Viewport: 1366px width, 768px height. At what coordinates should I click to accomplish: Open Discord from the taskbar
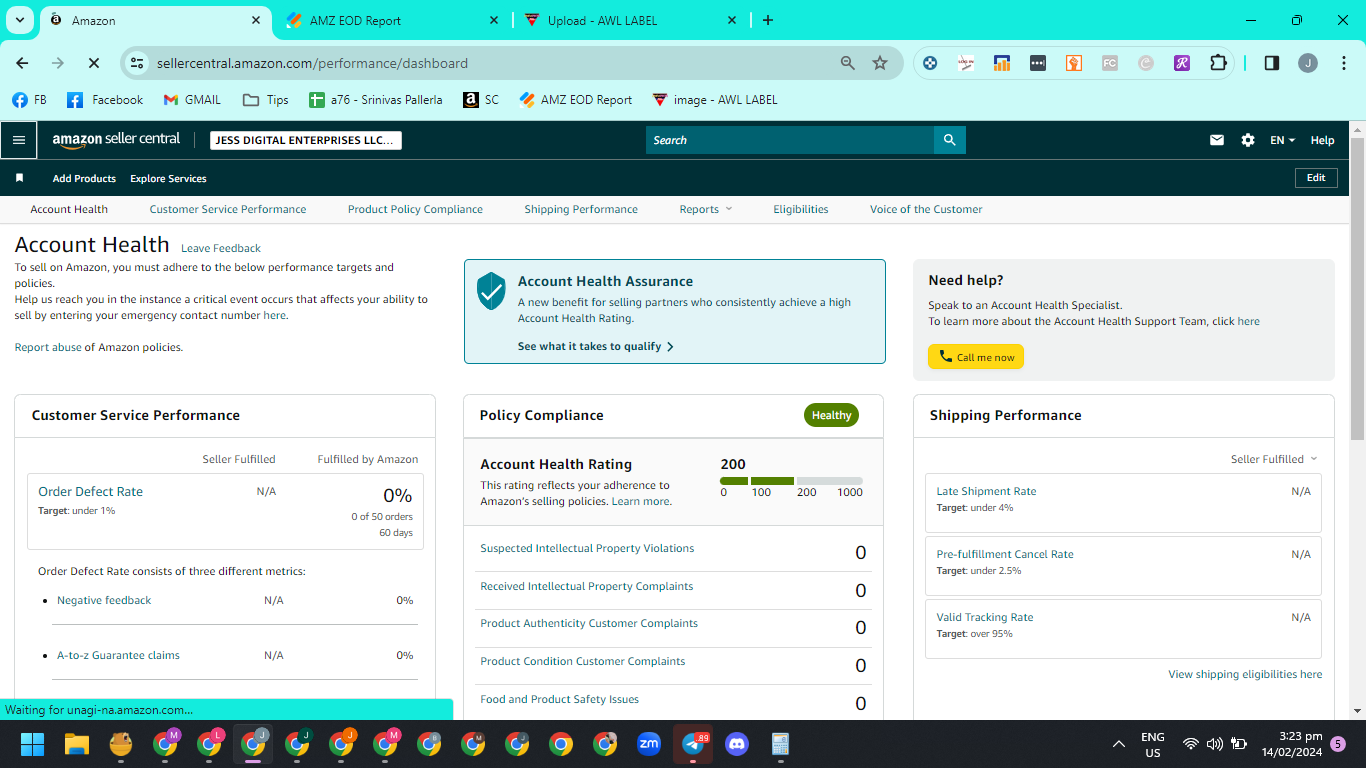pos(737,744)
